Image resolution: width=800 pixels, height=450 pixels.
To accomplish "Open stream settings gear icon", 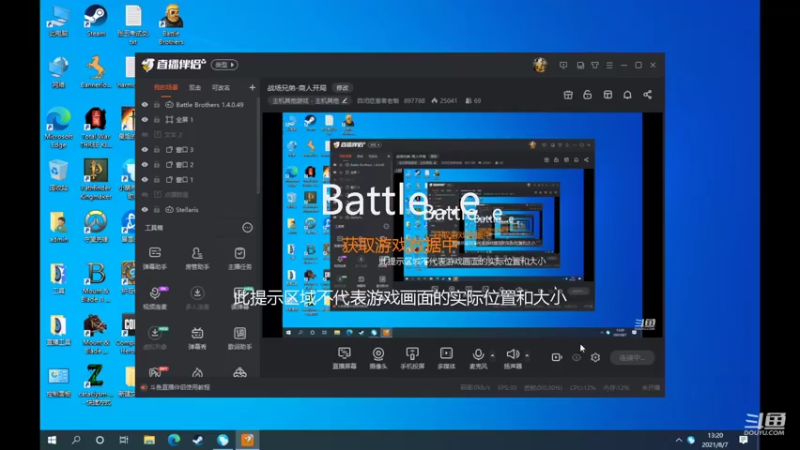I will click(x=595, y=358).
